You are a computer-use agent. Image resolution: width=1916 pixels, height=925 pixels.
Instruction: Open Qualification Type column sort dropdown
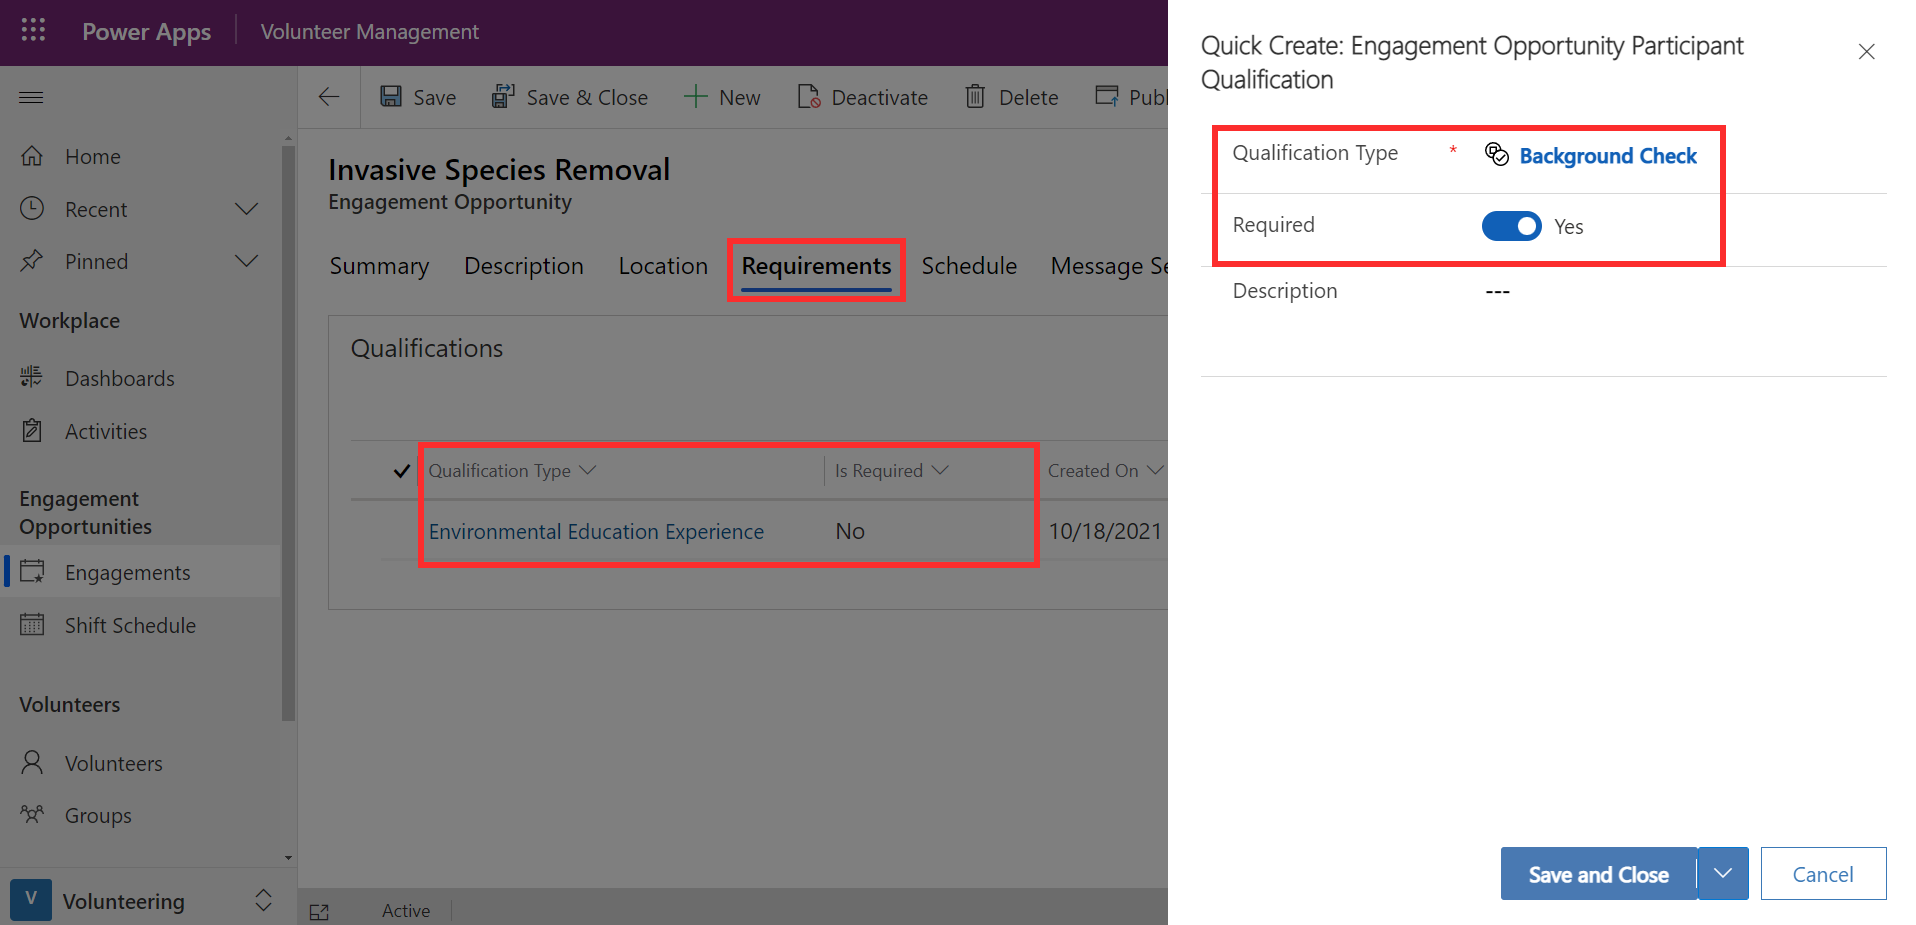(588, 470)
